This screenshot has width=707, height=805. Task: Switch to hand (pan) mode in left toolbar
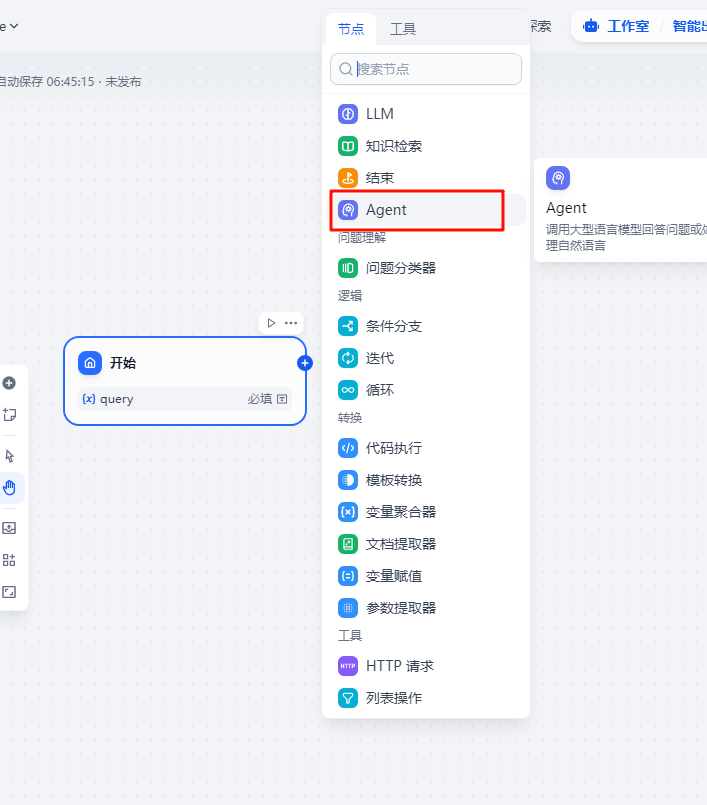tap(10, 488)
